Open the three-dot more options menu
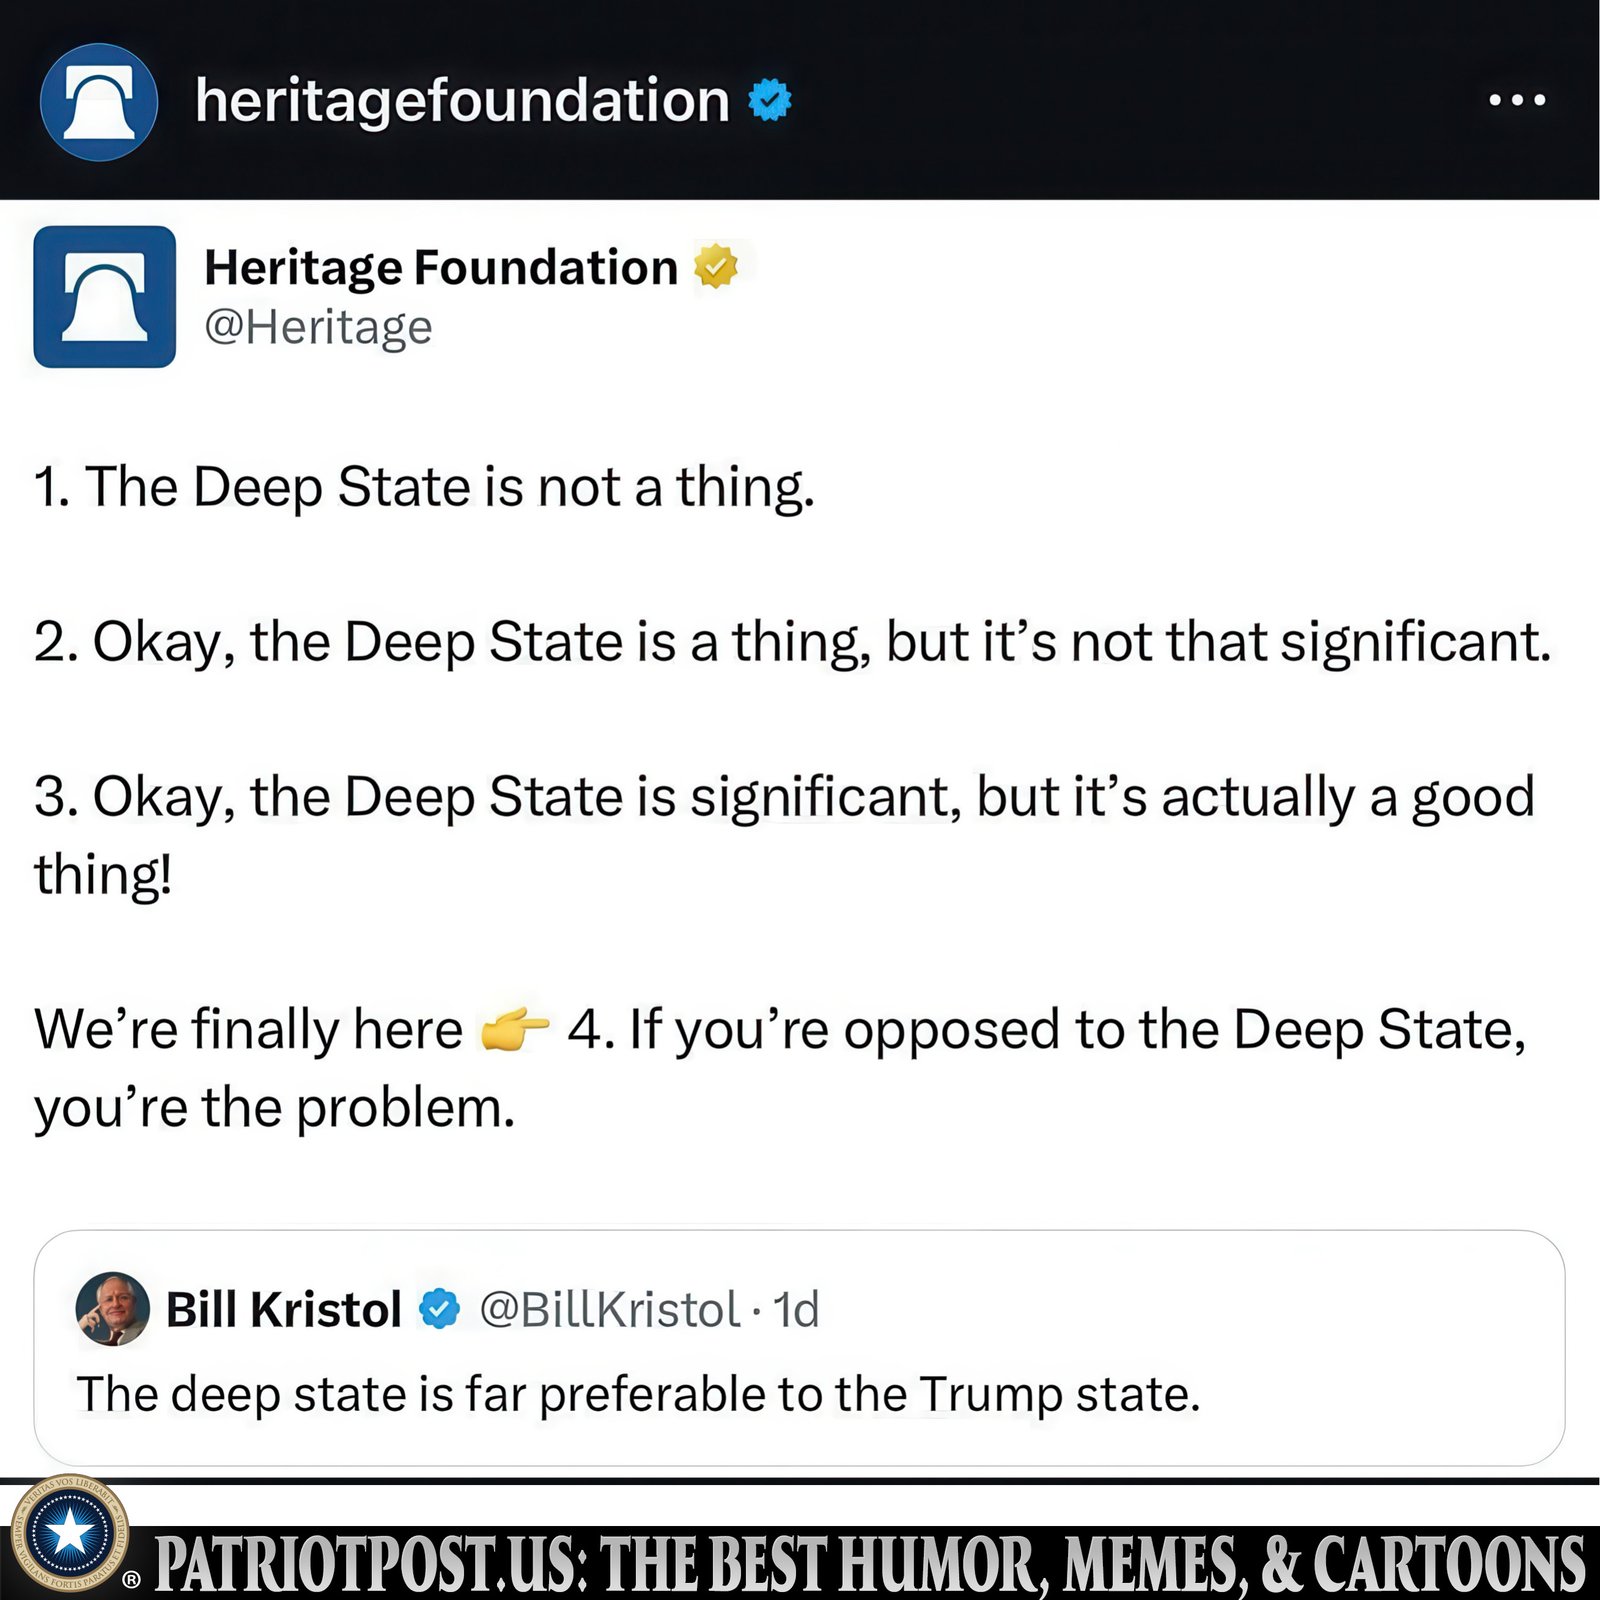Image resolution: width=1600 pixels, height=1600 pixels. (x=1517, y=100)
